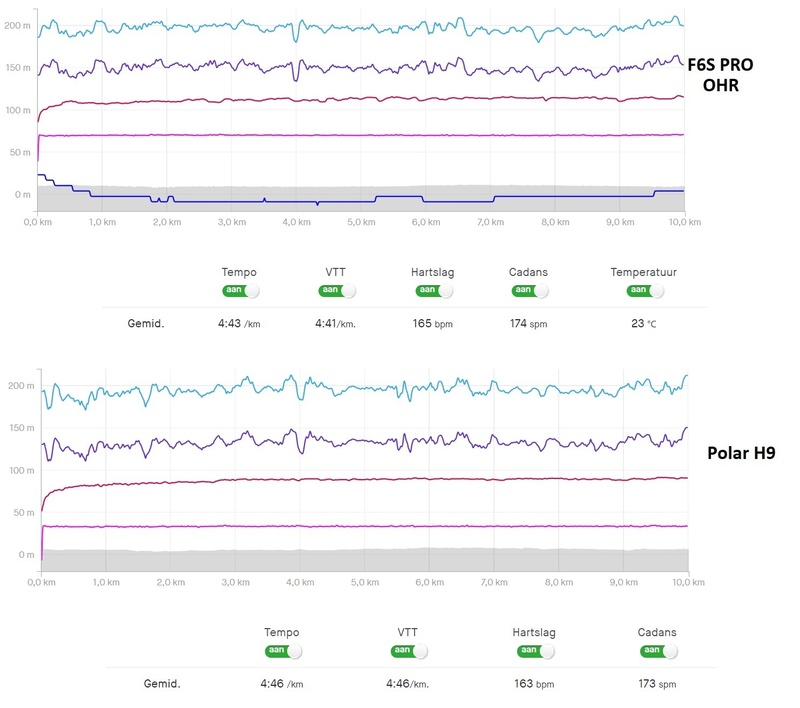Click 5,0 km axis label on top chart
The height and width of the screenshot is (708, 800).
361,222
